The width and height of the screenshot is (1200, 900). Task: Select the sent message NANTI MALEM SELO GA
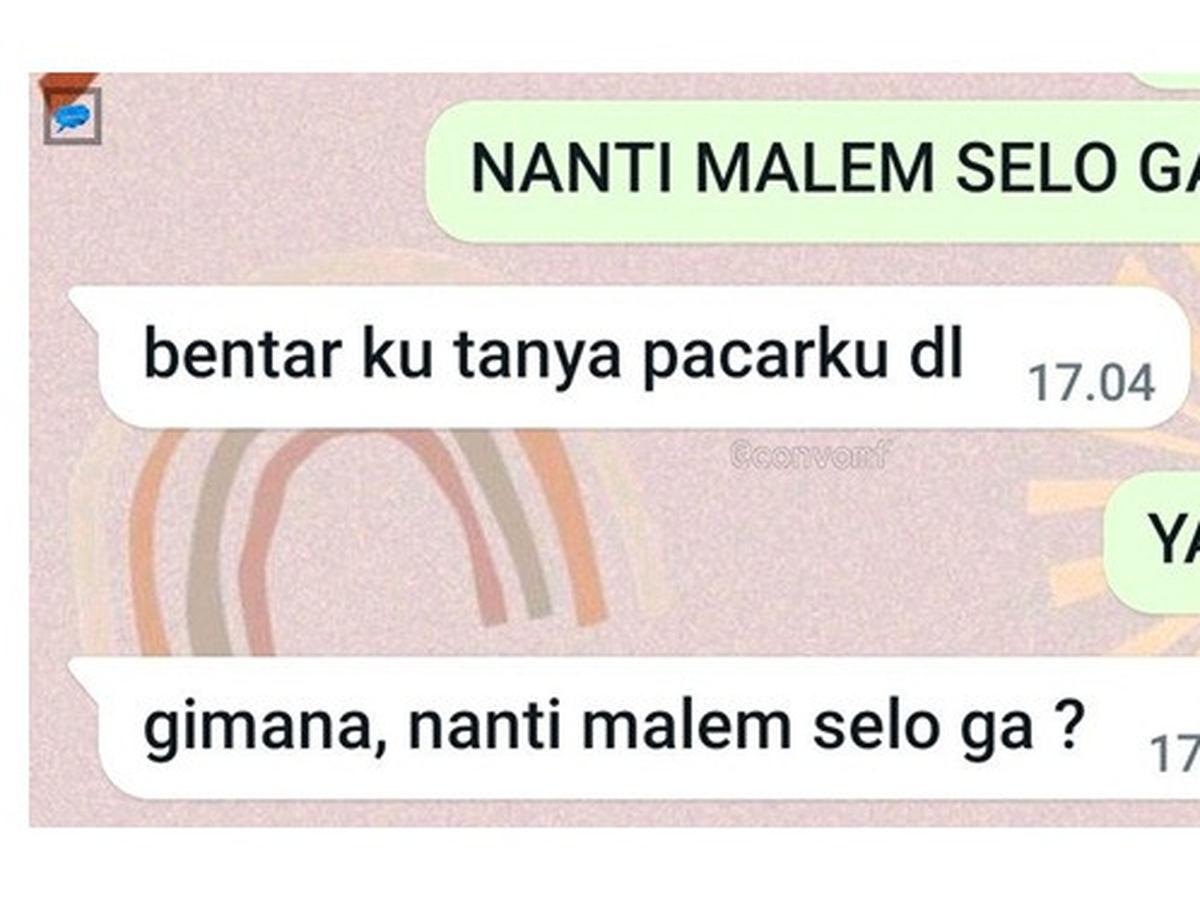tap(813, 170)
